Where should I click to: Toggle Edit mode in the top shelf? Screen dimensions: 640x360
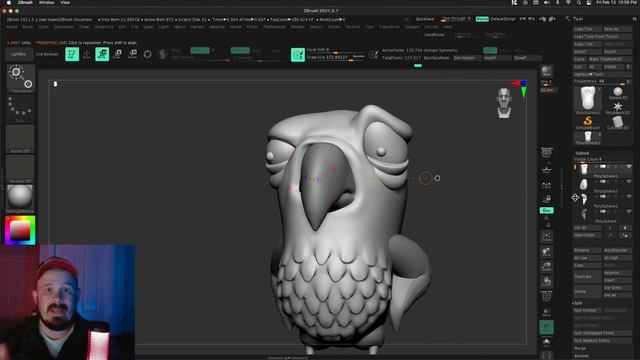tap(72, 54)
